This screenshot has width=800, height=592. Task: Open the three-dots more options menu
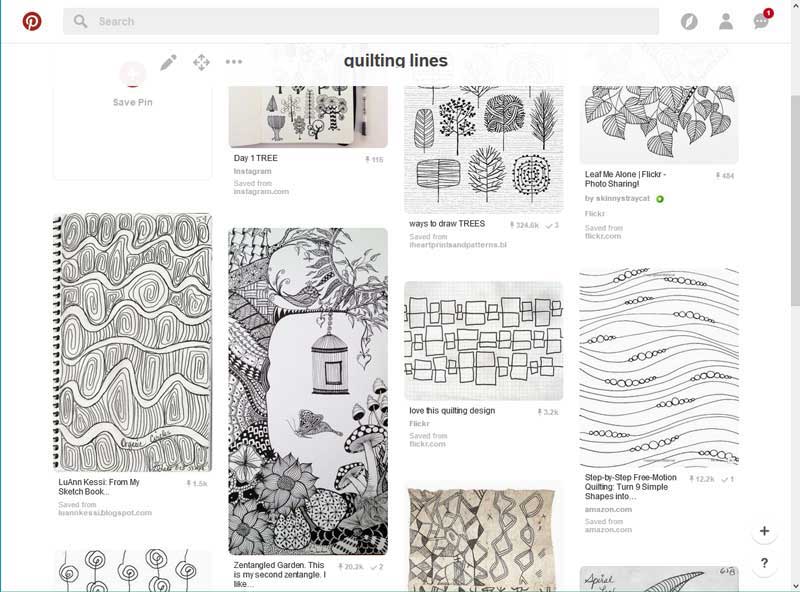(x=234, y=62)
